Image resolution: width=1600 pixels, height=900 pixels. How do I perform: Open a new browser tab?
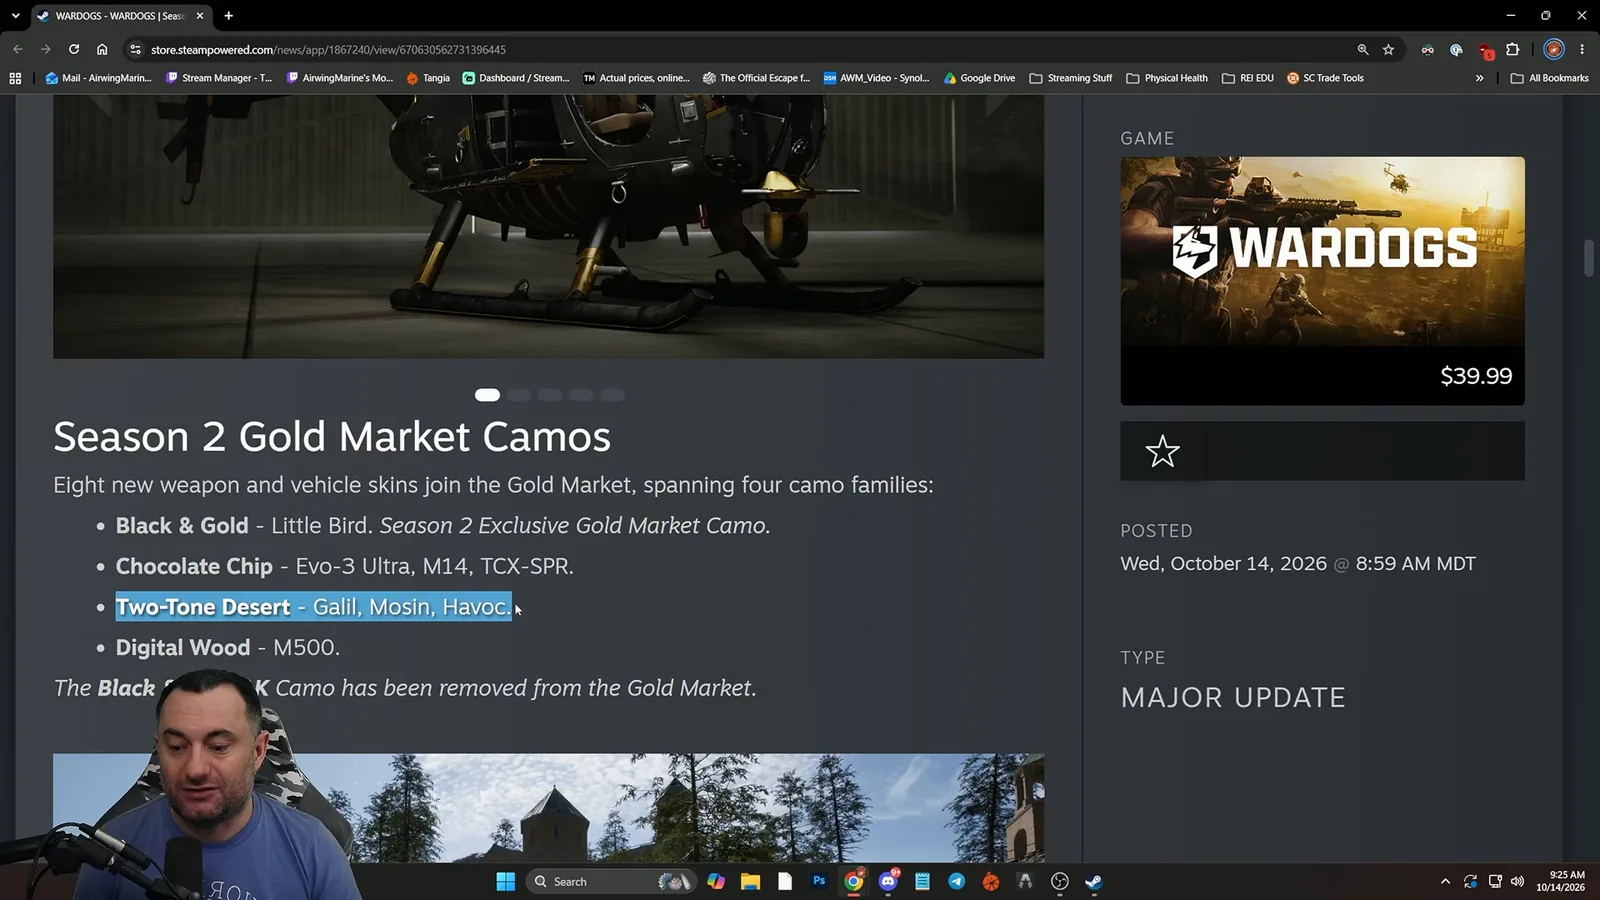coord(229,16)
